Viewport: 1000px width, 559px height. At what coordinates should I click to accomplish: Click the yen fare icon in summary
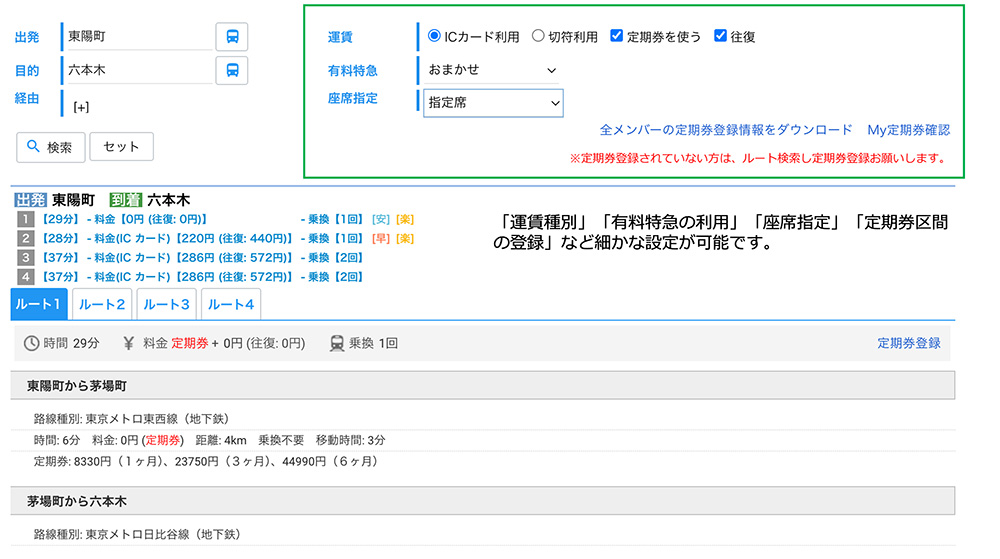(128, 343)
